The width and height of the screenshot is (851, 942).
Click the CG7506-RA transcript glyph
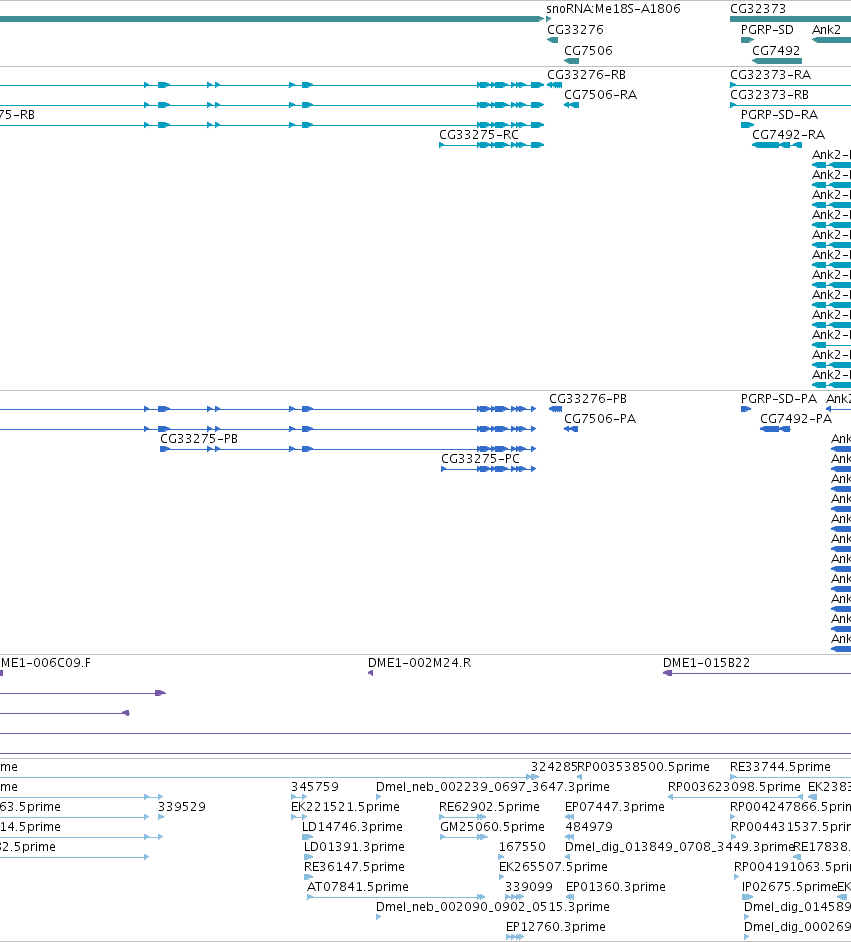tap(572, 105)
